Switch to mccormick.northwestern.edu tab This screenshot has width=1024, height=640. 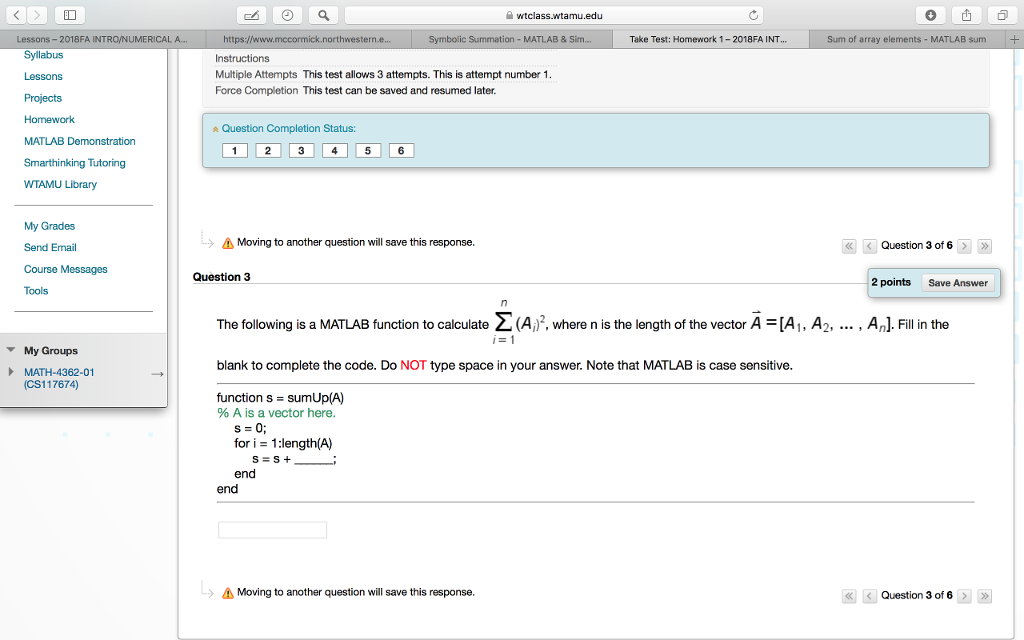[307, 39]
